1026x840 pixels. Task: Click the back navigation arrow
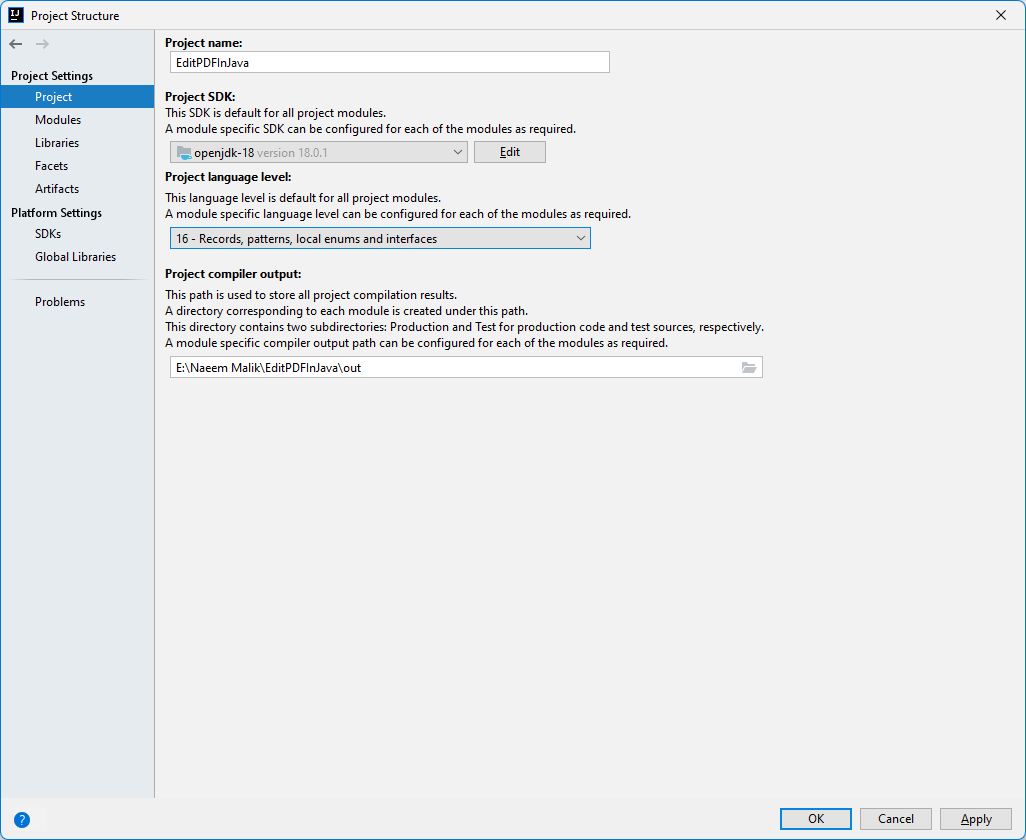[x=14, y=44]
